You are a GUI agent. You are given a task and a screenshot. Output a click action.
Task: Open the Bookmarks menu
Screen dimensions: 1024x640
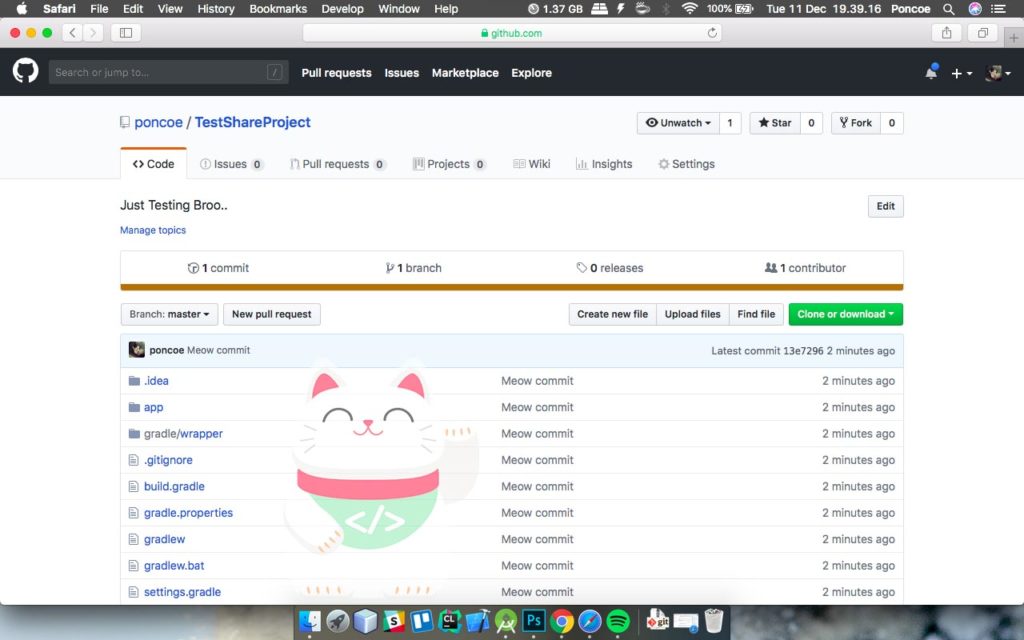[x=278, y=8]
